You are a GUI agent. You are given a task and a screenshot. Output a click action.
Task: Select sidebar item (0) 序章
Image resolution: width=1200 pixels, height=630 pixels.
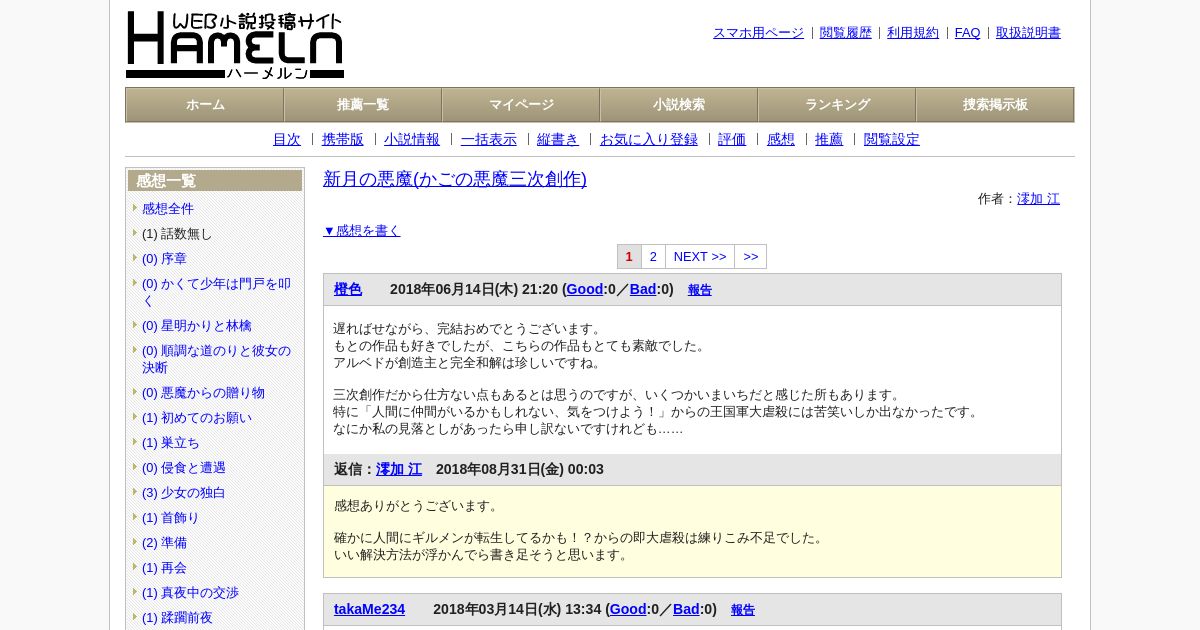coord(164,259)
